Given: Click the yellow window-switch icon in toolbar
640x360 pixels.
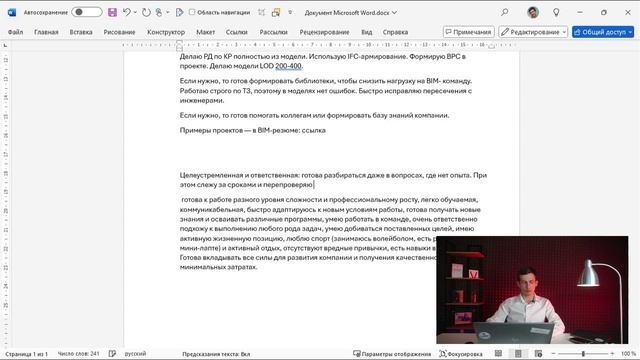Looking at the screenshot, I should (x=276, y=12).
